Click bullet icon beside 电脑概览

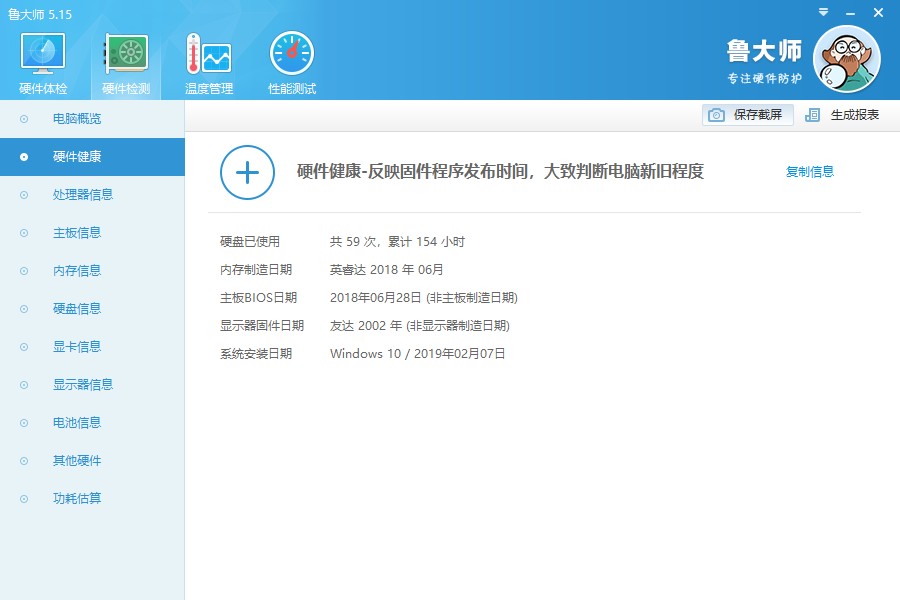pyautogui.click(x=24, y=119)
